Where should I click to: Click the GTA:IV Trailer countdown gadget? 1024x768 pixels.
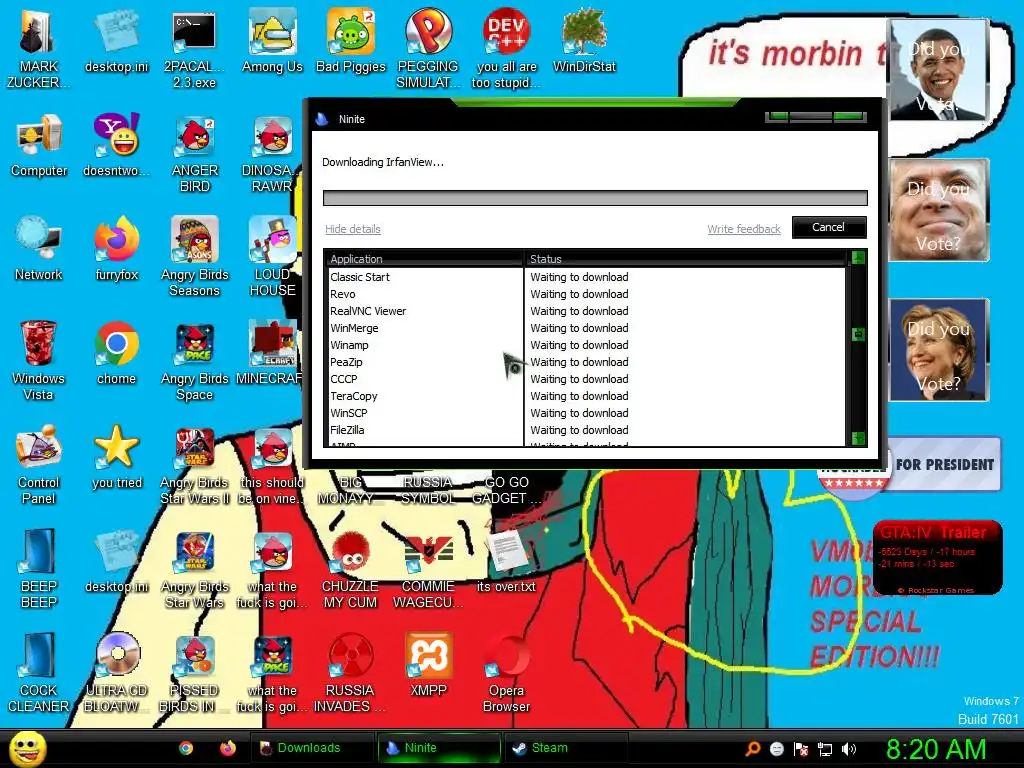[x=937, y=557]
